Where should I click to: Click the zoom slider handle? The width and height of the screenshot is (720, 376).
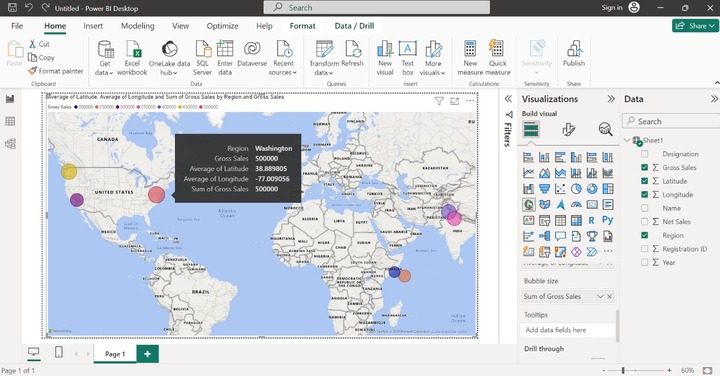(623, 370)
